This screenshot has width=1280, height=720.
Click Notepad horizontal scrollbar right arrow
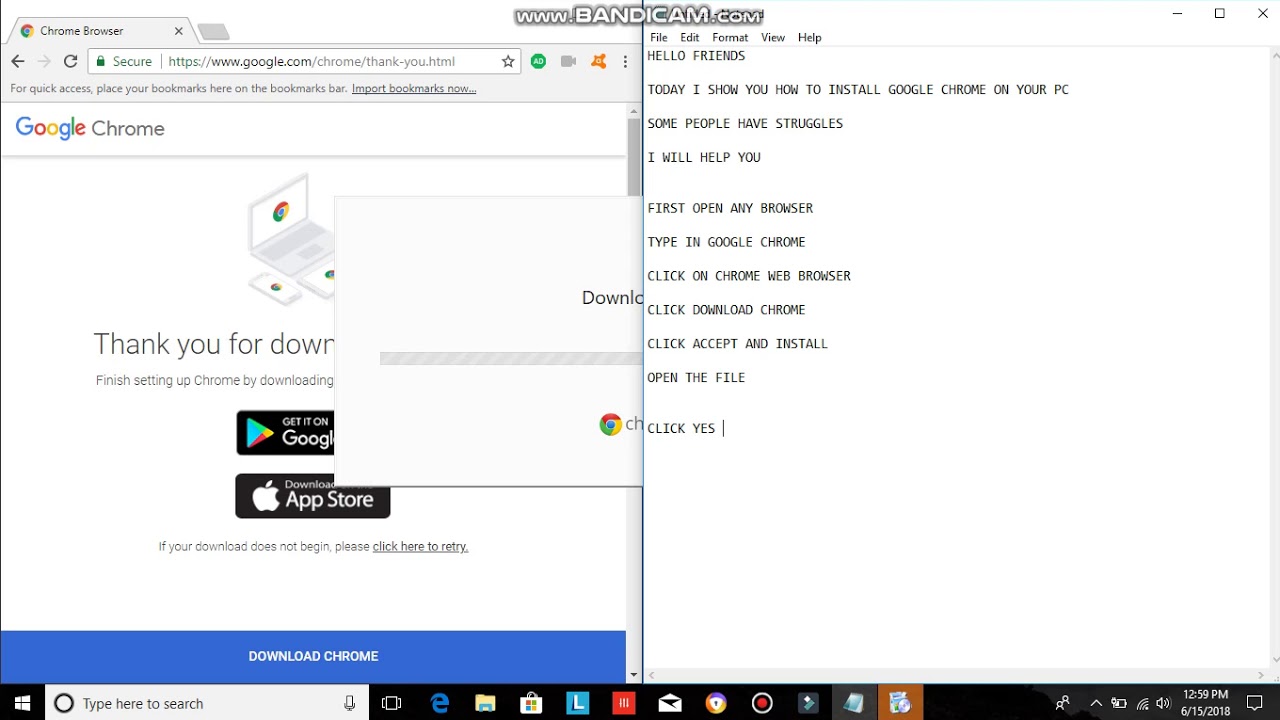[x=1260, y=675]
